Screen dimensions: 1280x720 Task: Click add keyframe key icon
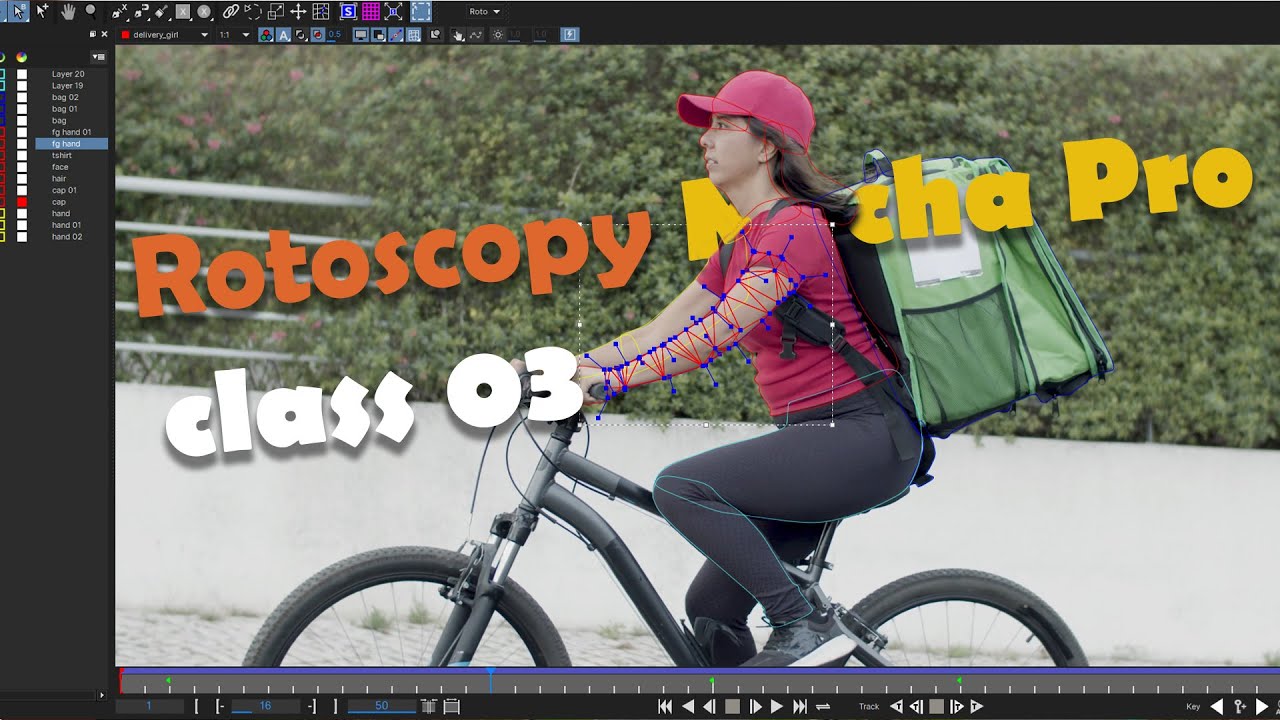1241,706
